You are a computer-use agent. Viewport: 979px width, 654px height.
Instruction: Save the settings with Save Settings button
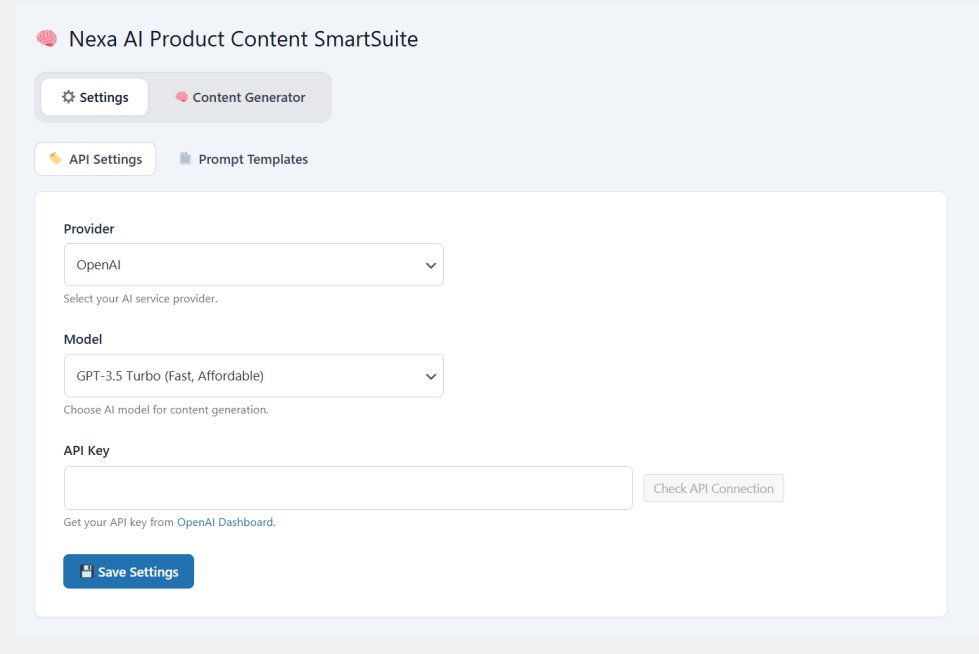tap(129, 572)
